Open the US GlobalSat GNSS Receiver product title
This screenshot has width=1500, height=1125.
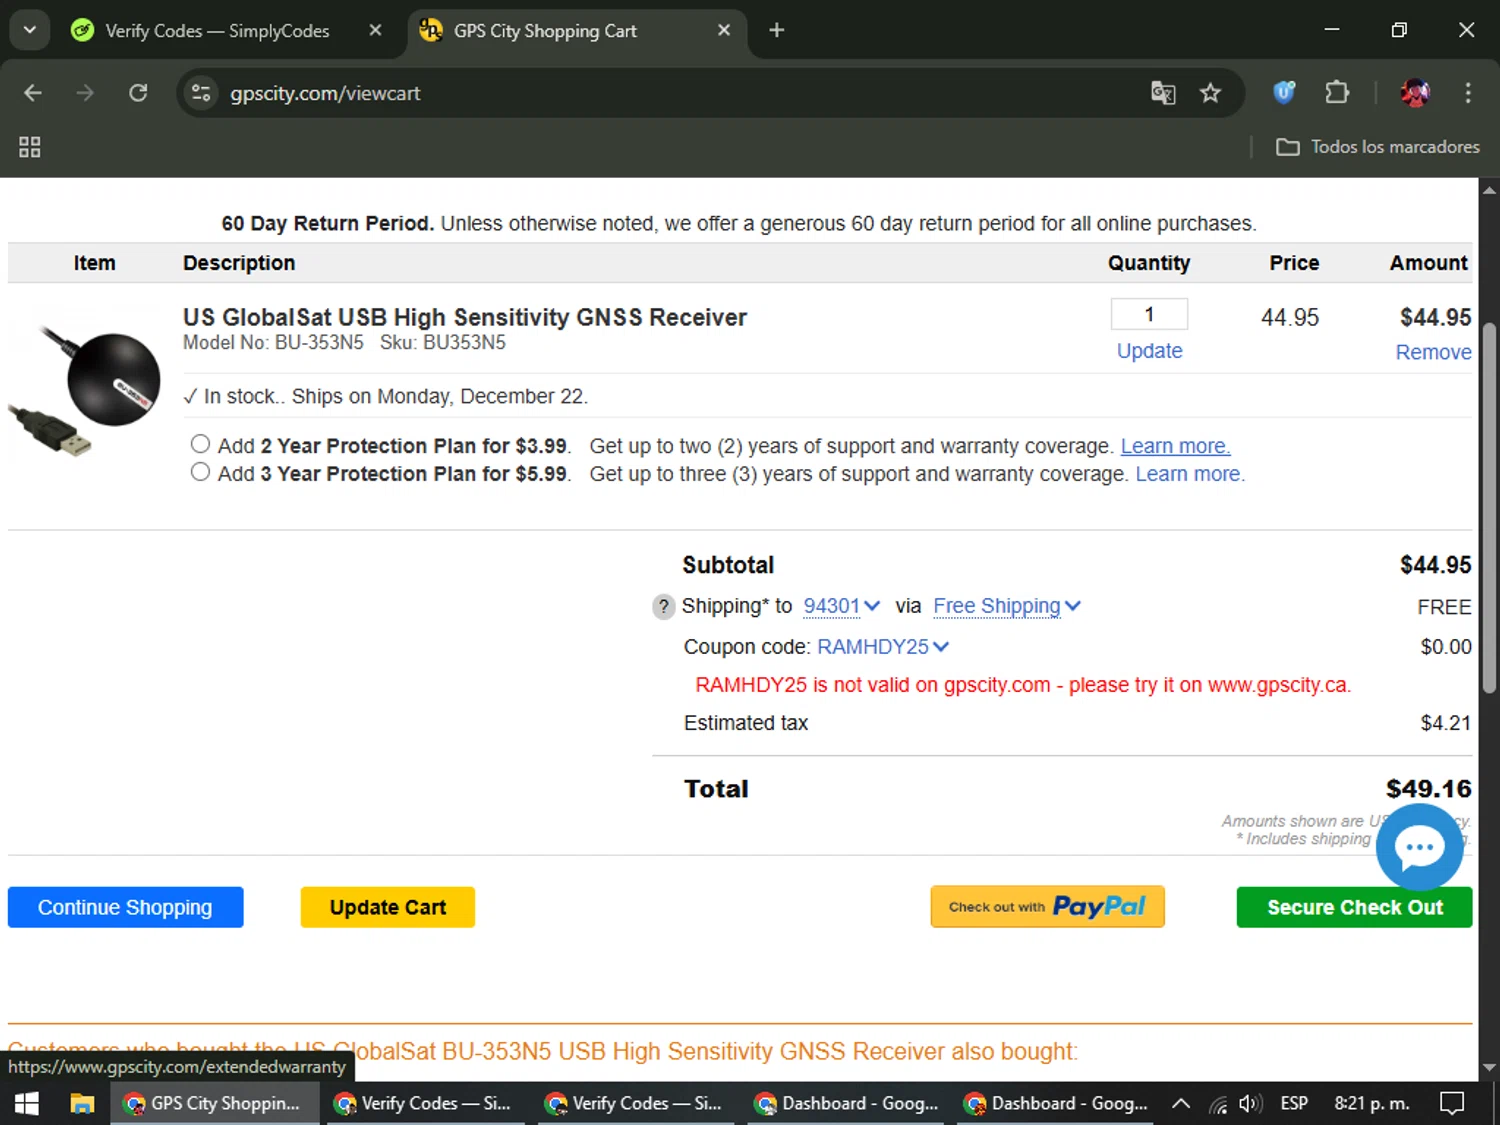click(x=464, y=317)
